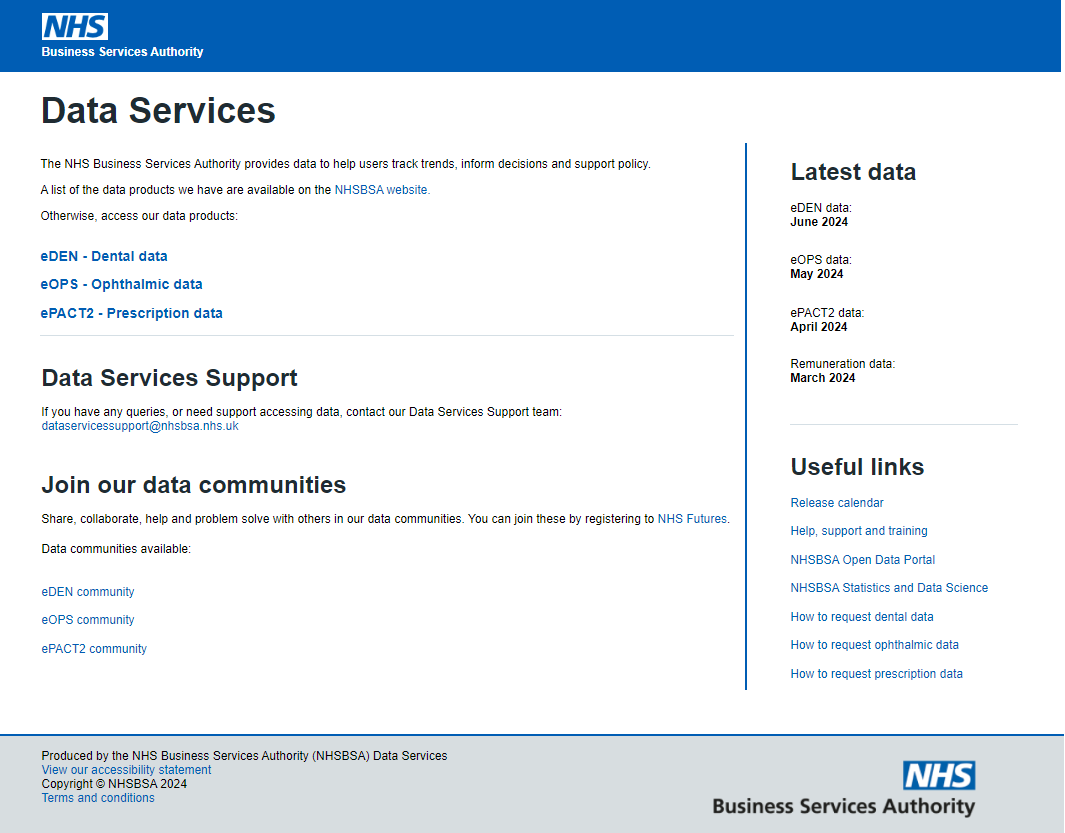Click the eOPS data: label

(x=821, y=260)
